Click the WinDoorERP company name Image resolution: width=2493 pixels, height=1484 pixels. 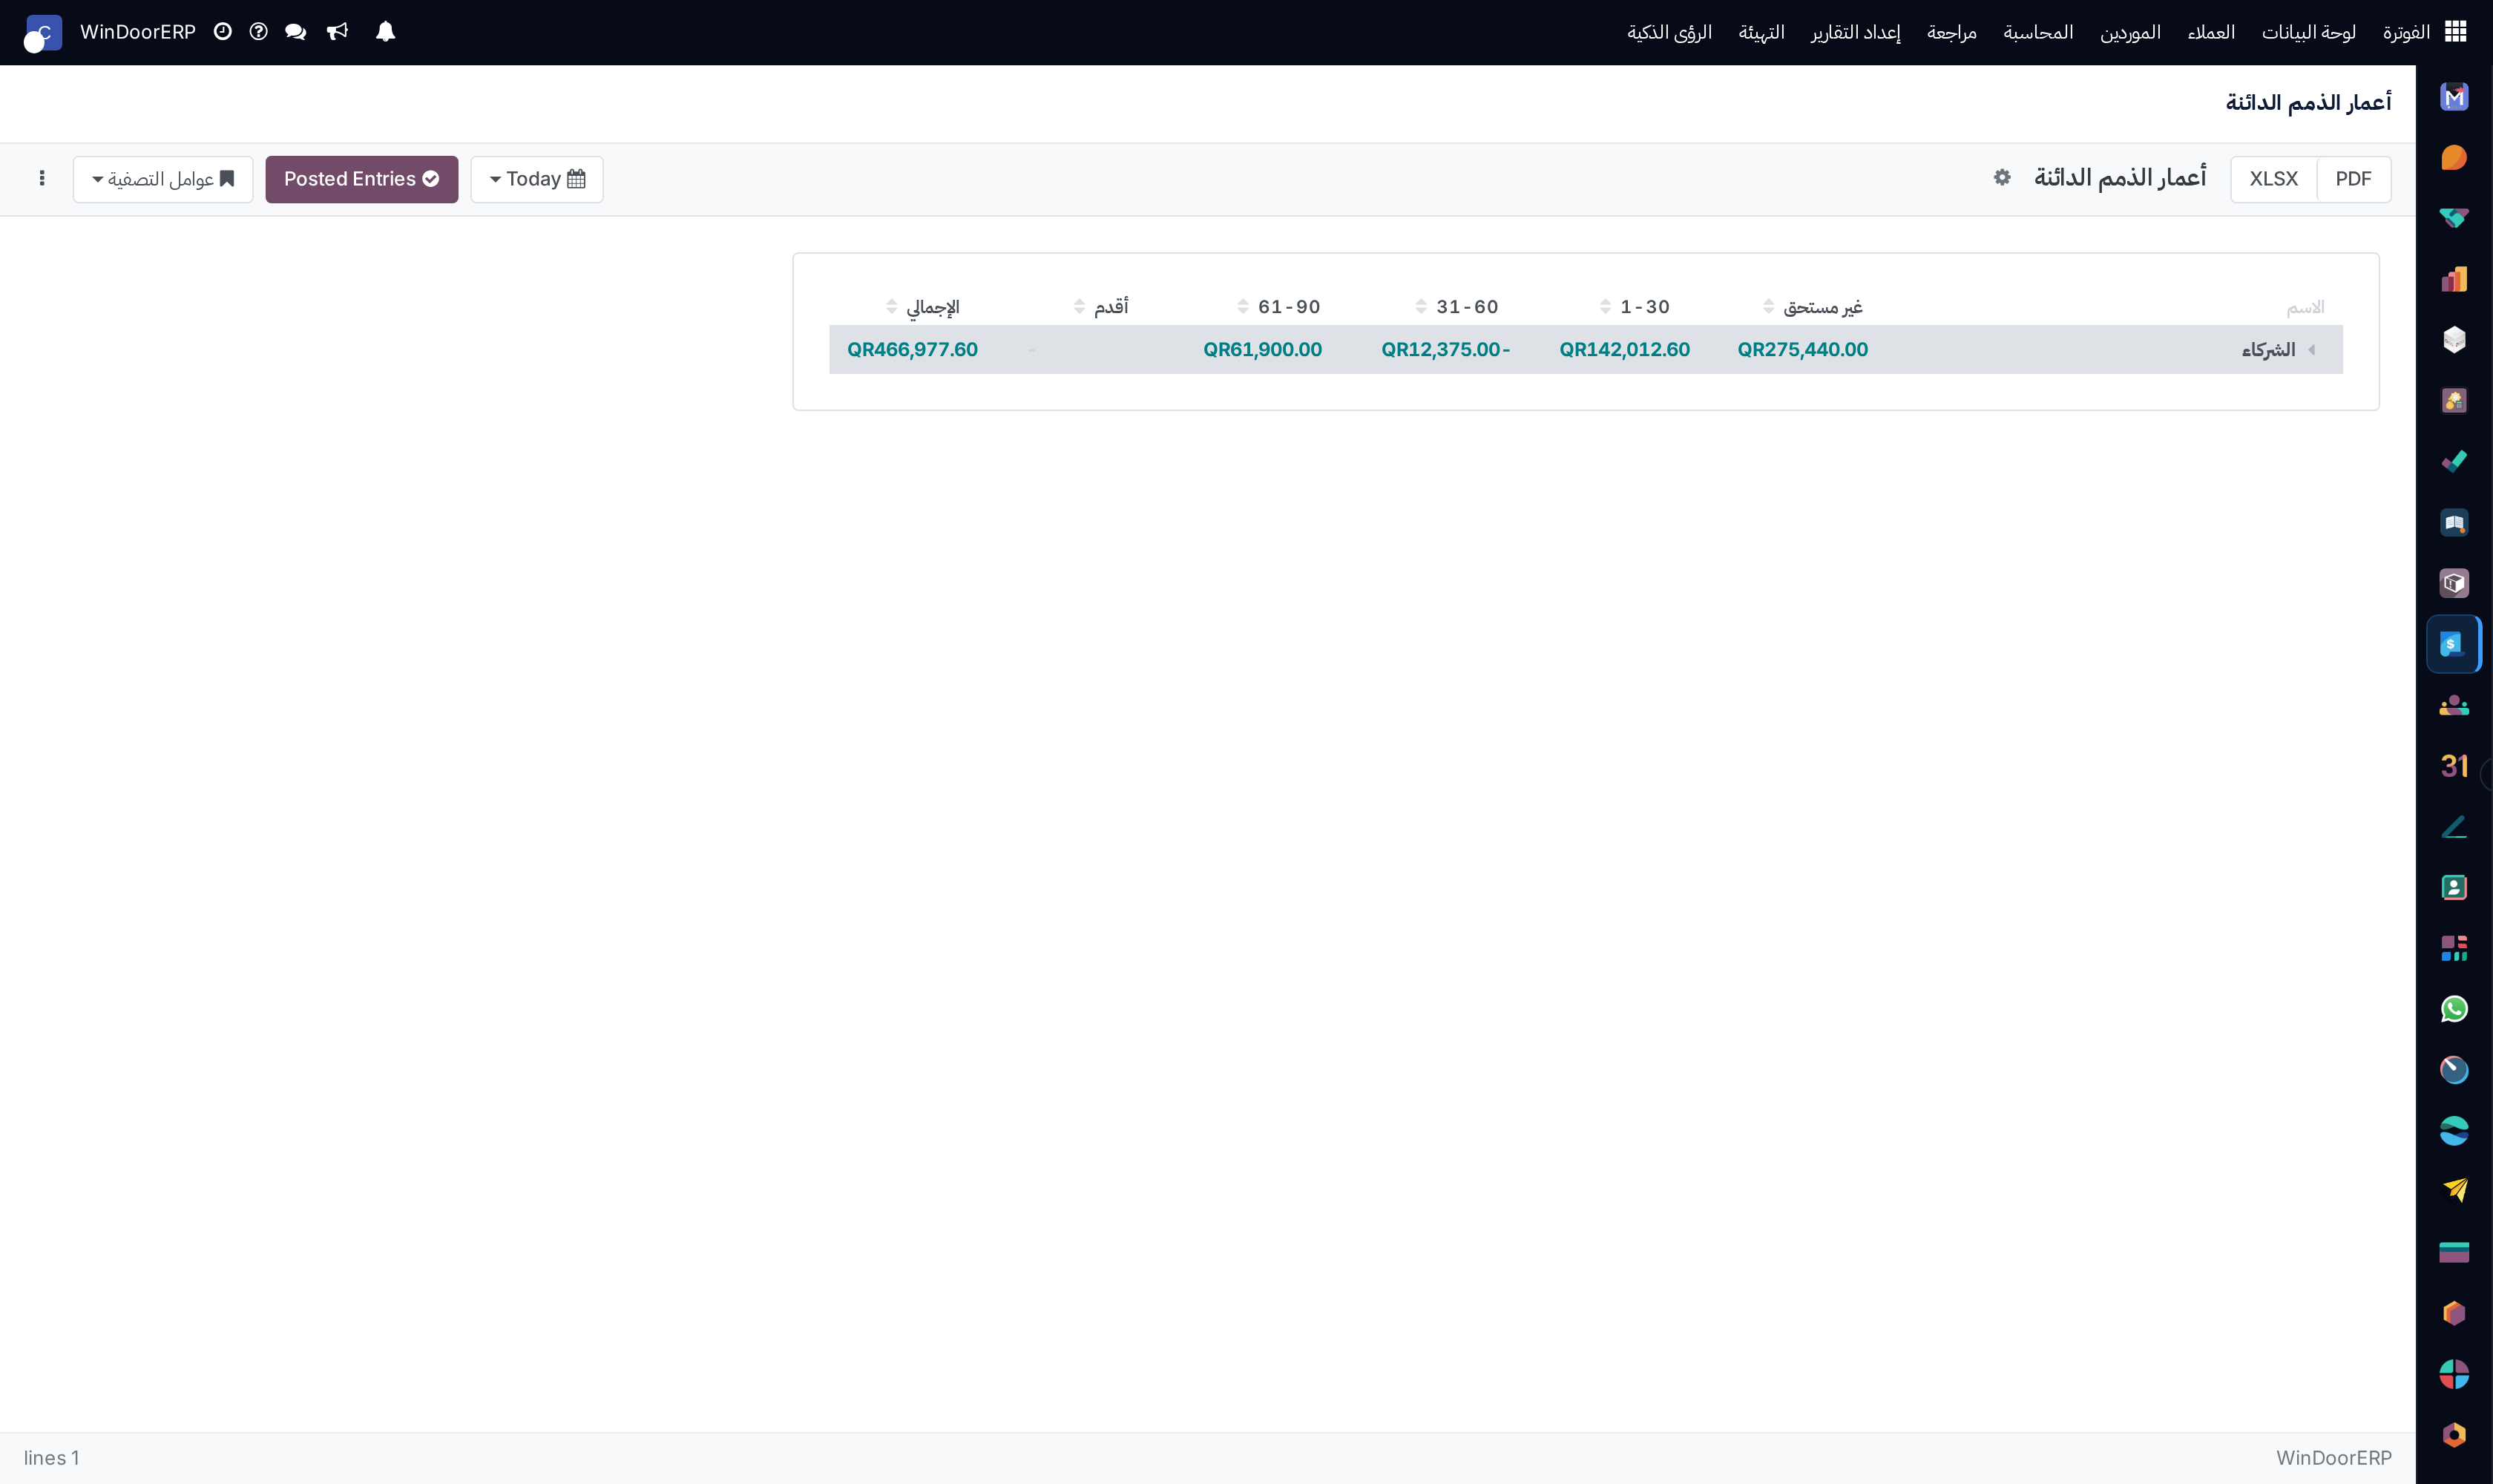point(138,32)
